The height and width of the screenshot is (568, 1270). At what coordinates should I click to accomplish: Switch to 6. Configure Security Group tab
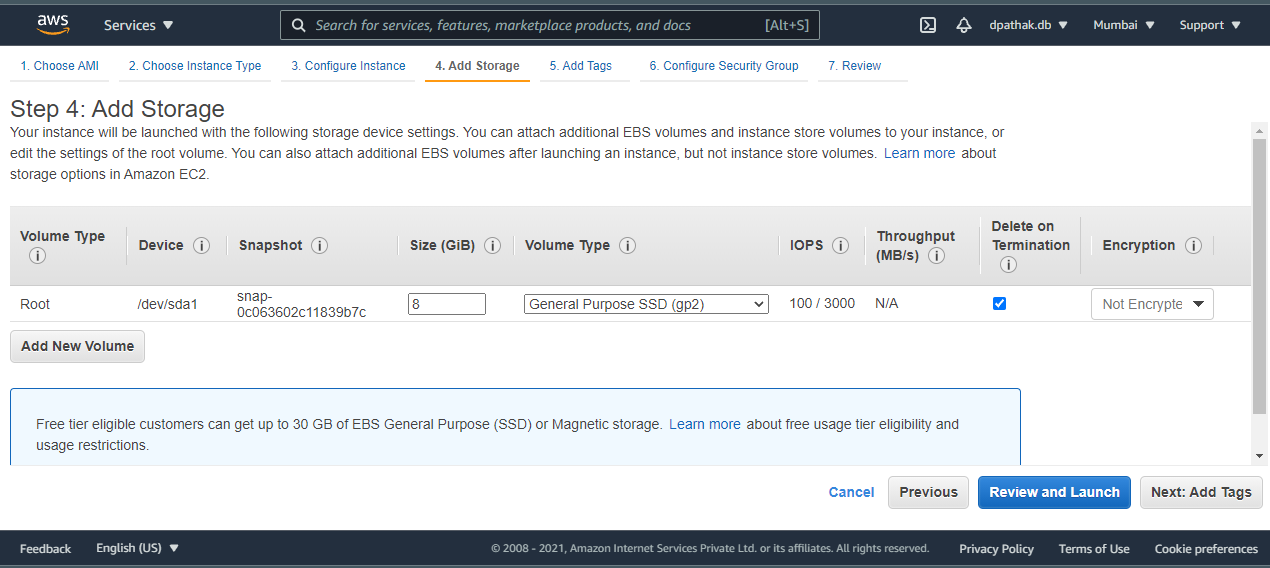[x=723, y=66]
